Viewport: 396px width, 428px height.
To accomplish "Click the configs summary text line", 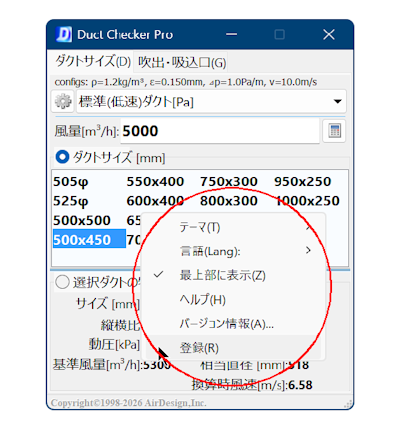I will pos(186,82).
